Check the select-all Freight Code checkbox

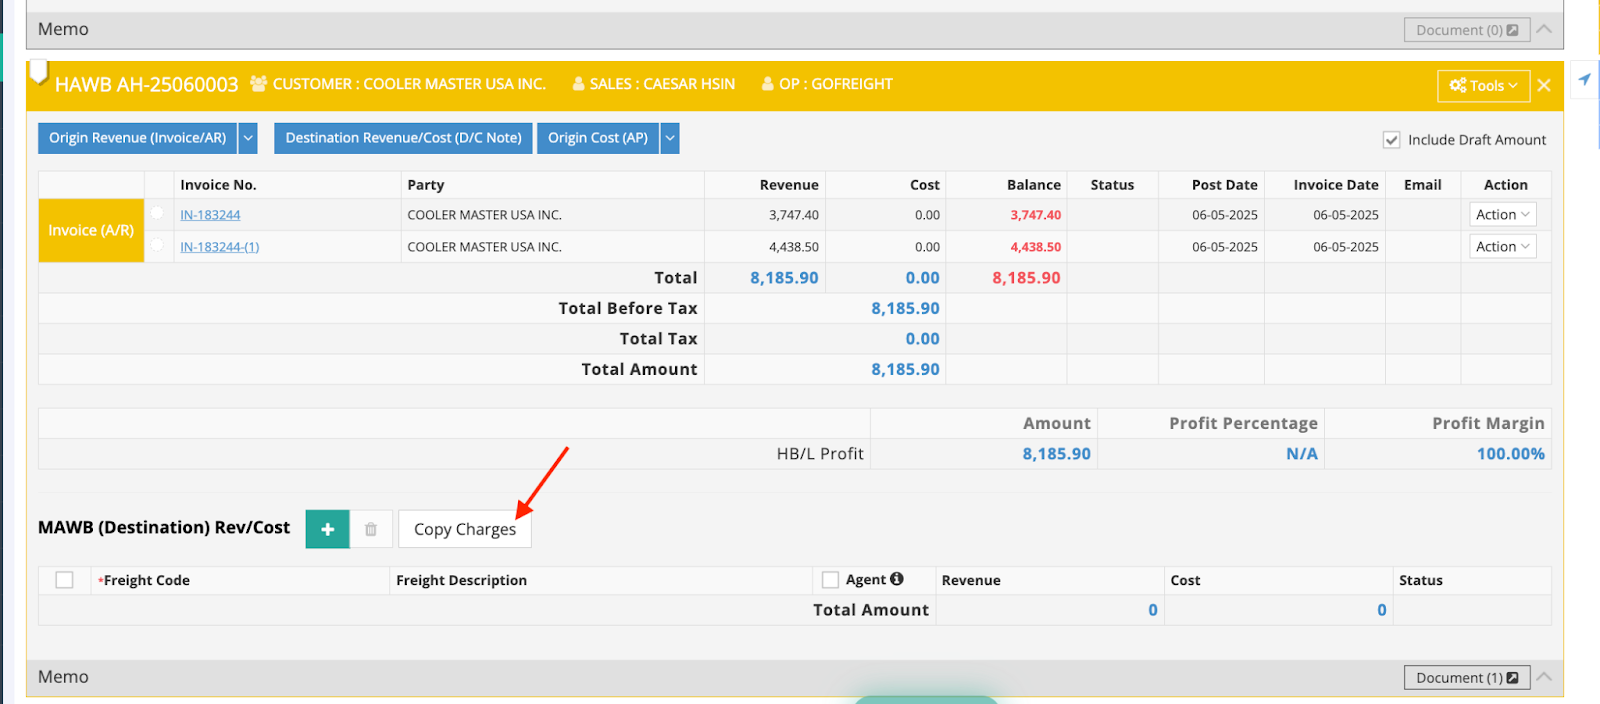(x=65, y=580)
